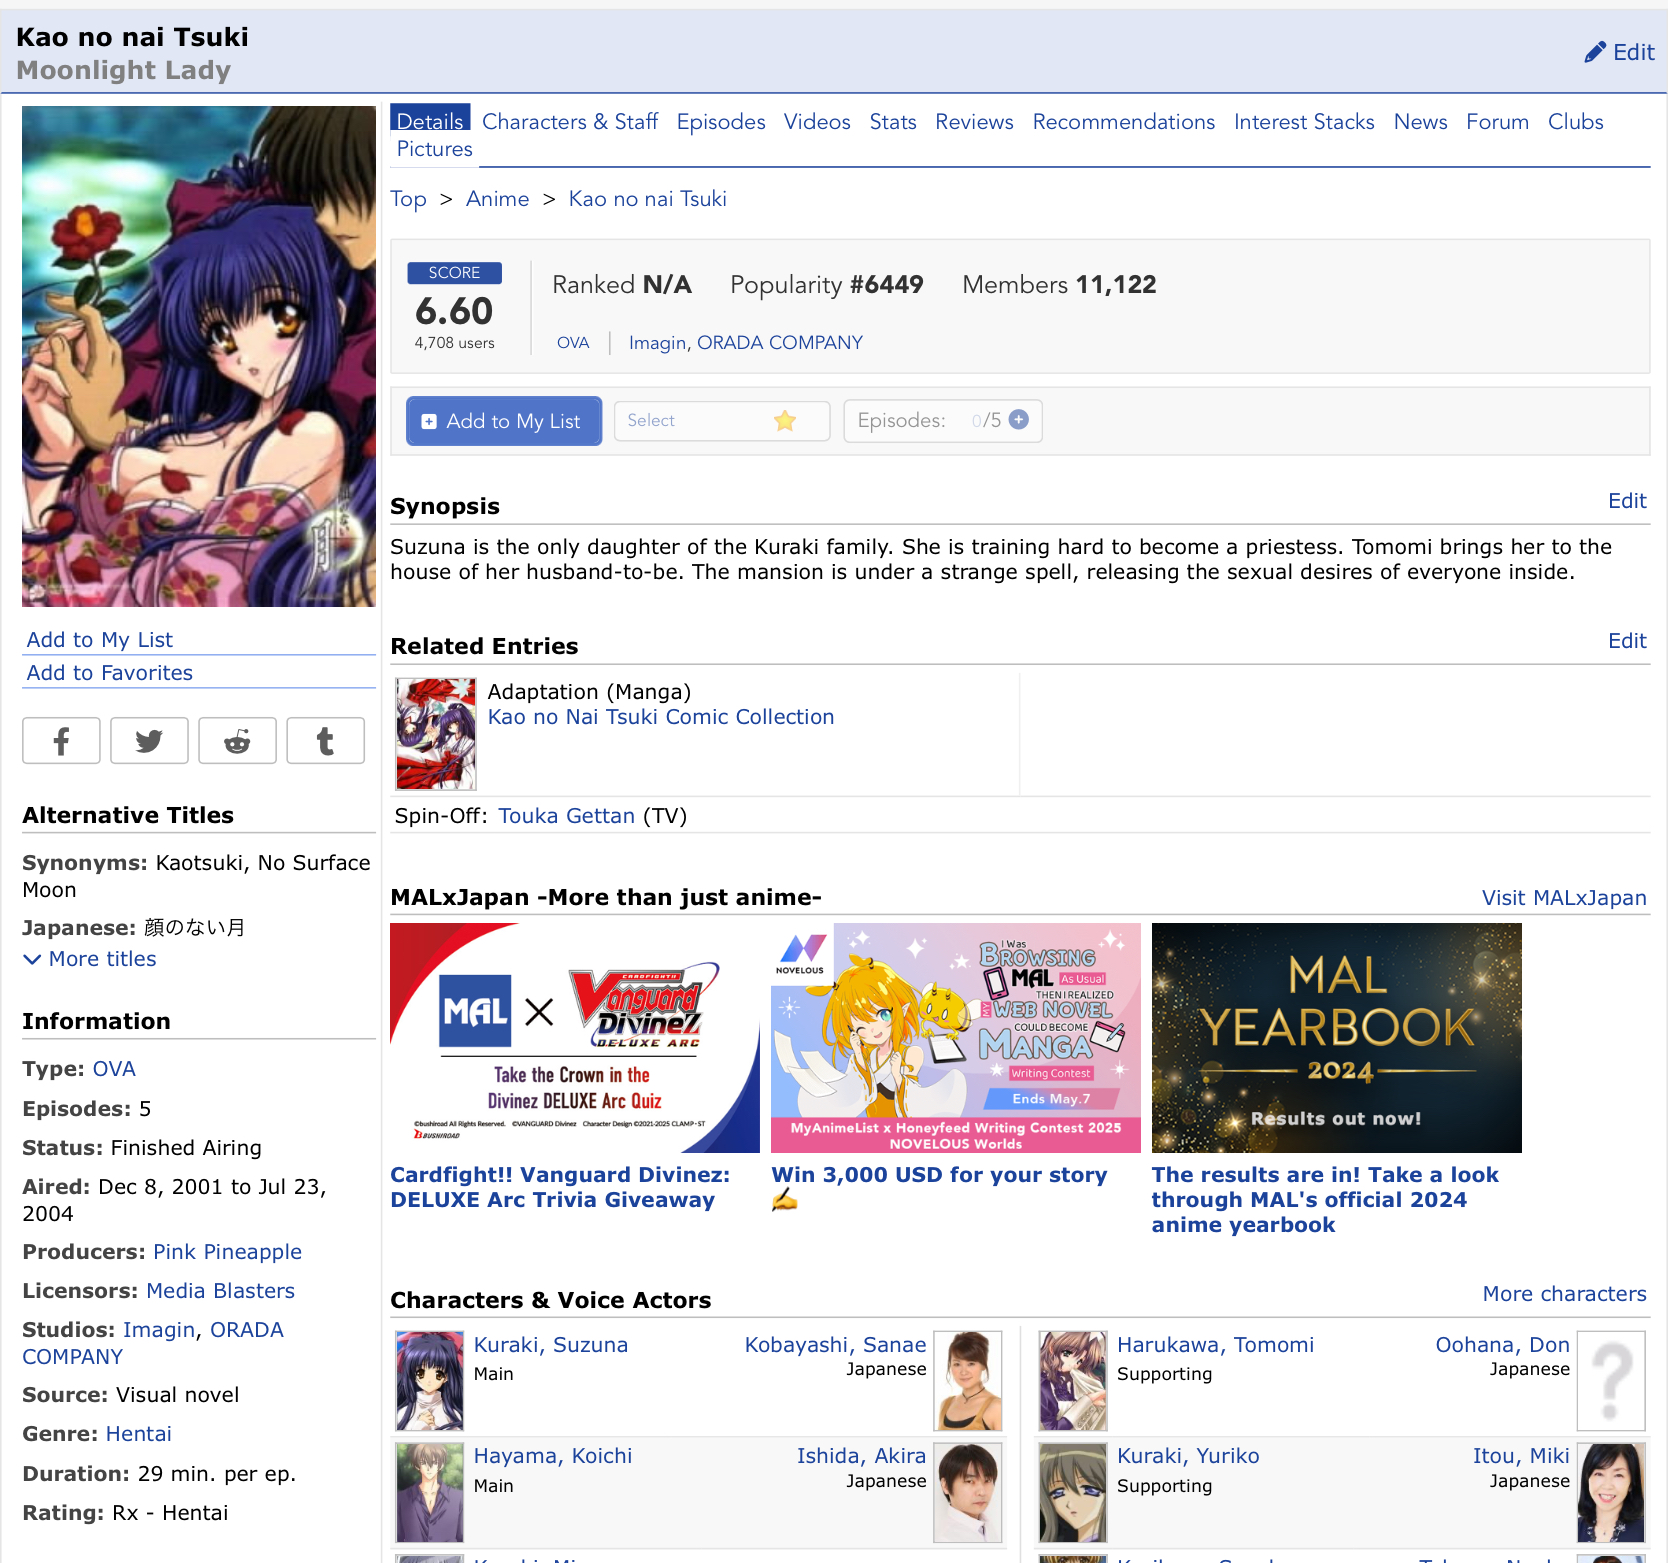
Task: Open the Episodes tab
Action: pos(721,122)
